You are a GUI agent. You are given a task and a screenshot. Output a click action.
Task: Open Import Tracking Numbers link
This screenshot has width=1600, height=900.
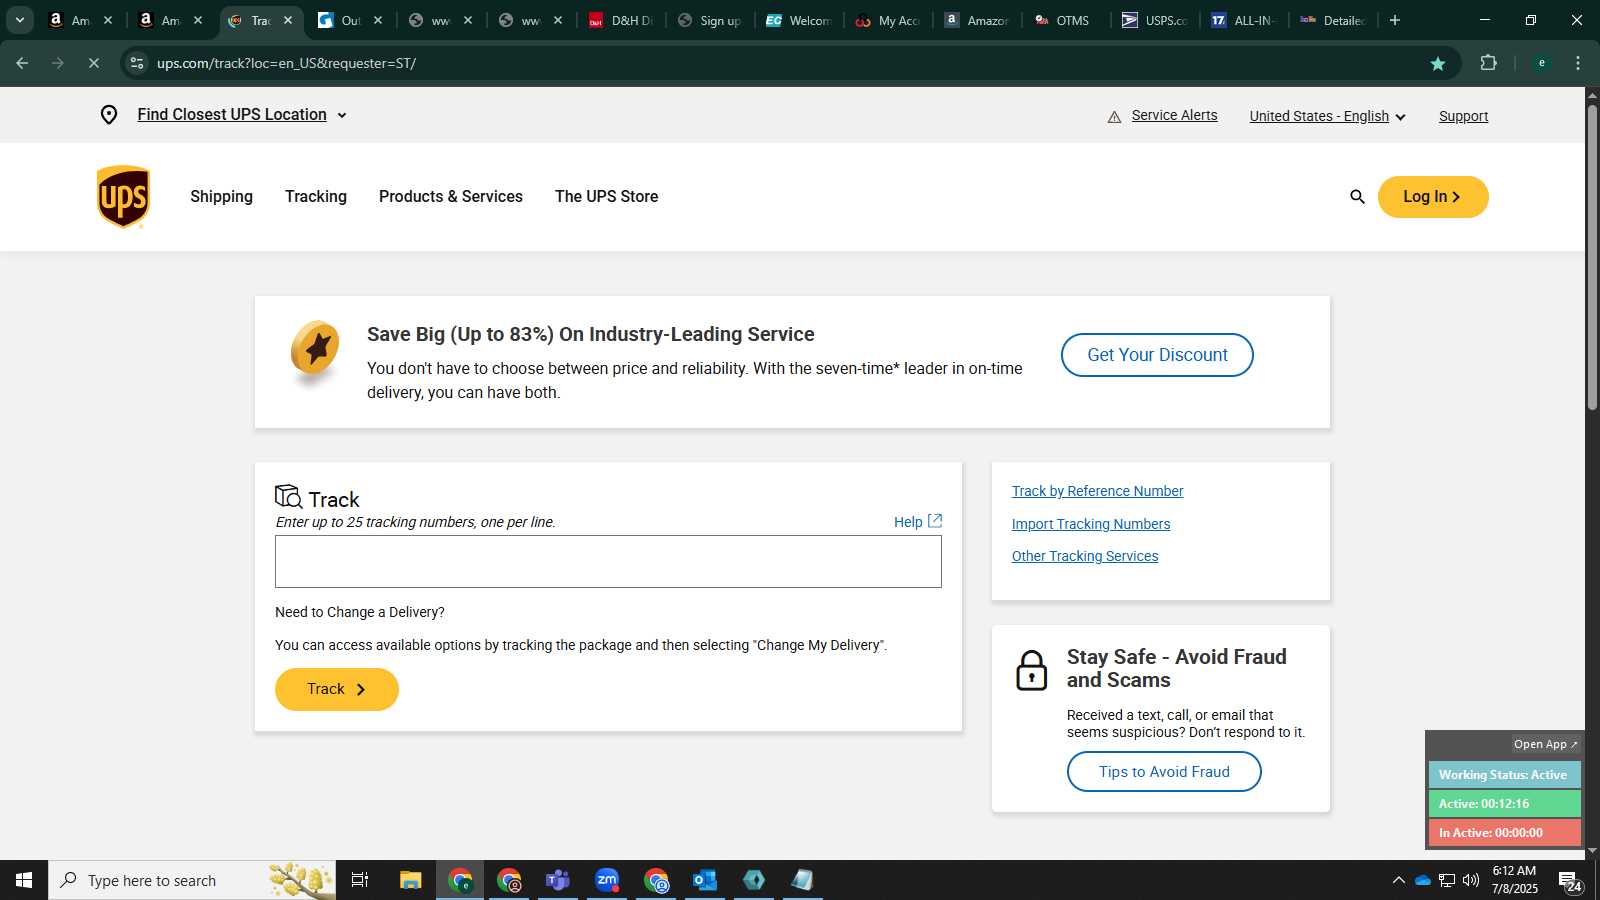click(1090, 524)
